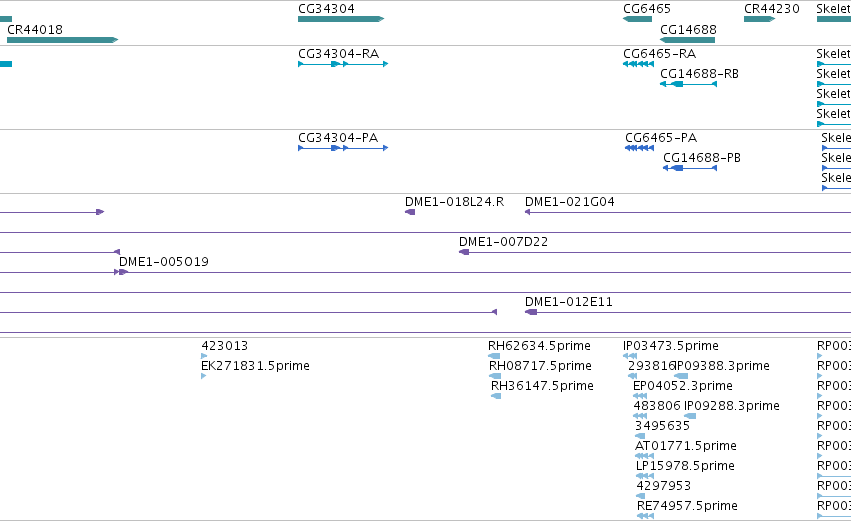Select the IP09288.3prime EST feature
Screen dimensions: 851x521
pos(690,416)
